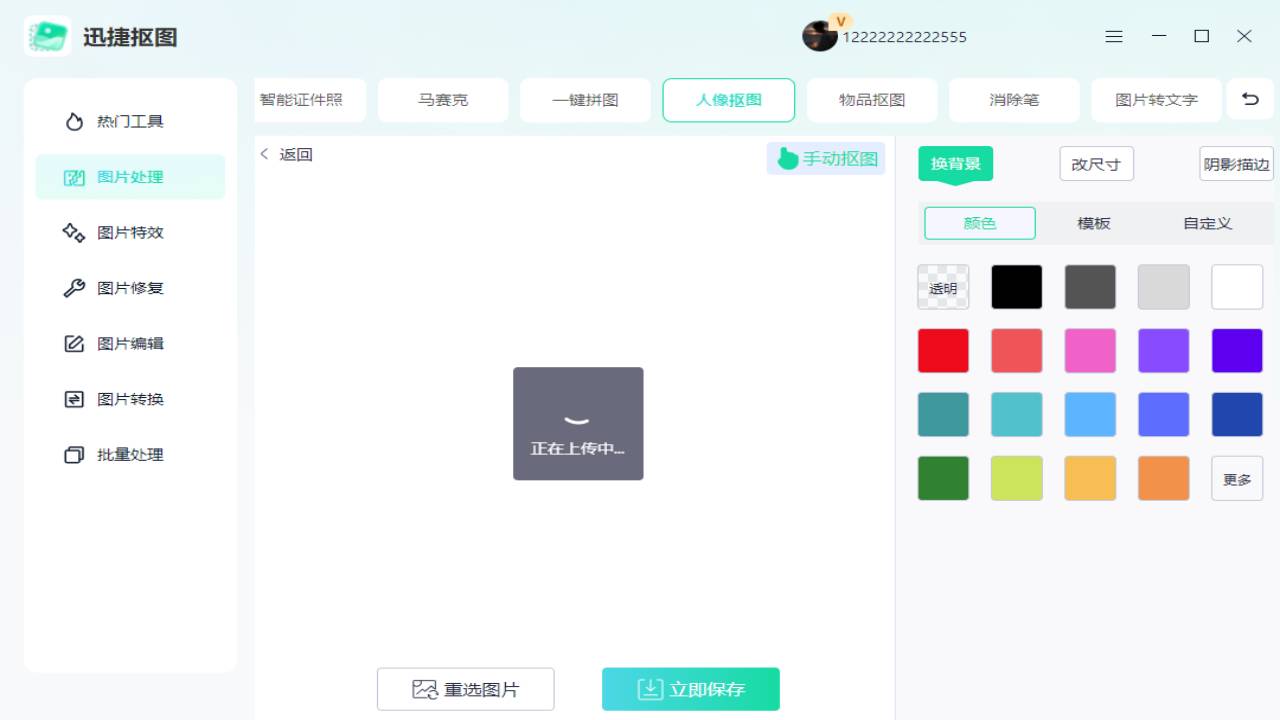This screenshot has width=1280, height=720.
Task: Click the user avatar for account 12222222222555
Action: pos(819,36)
